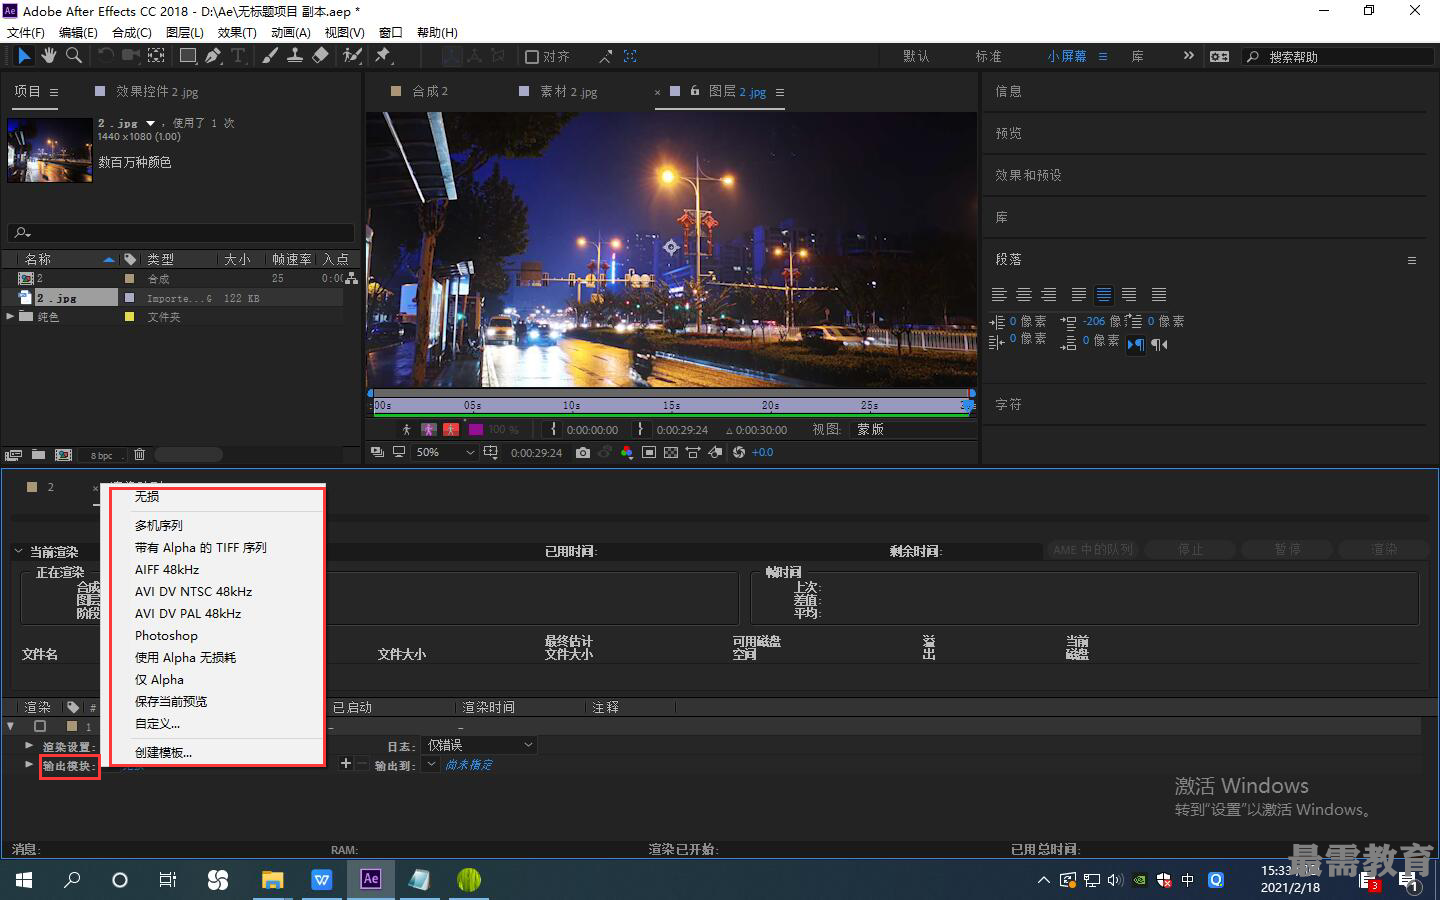1440x900 pixels.
Task: Set layer out point bracket
Action: 641,429
